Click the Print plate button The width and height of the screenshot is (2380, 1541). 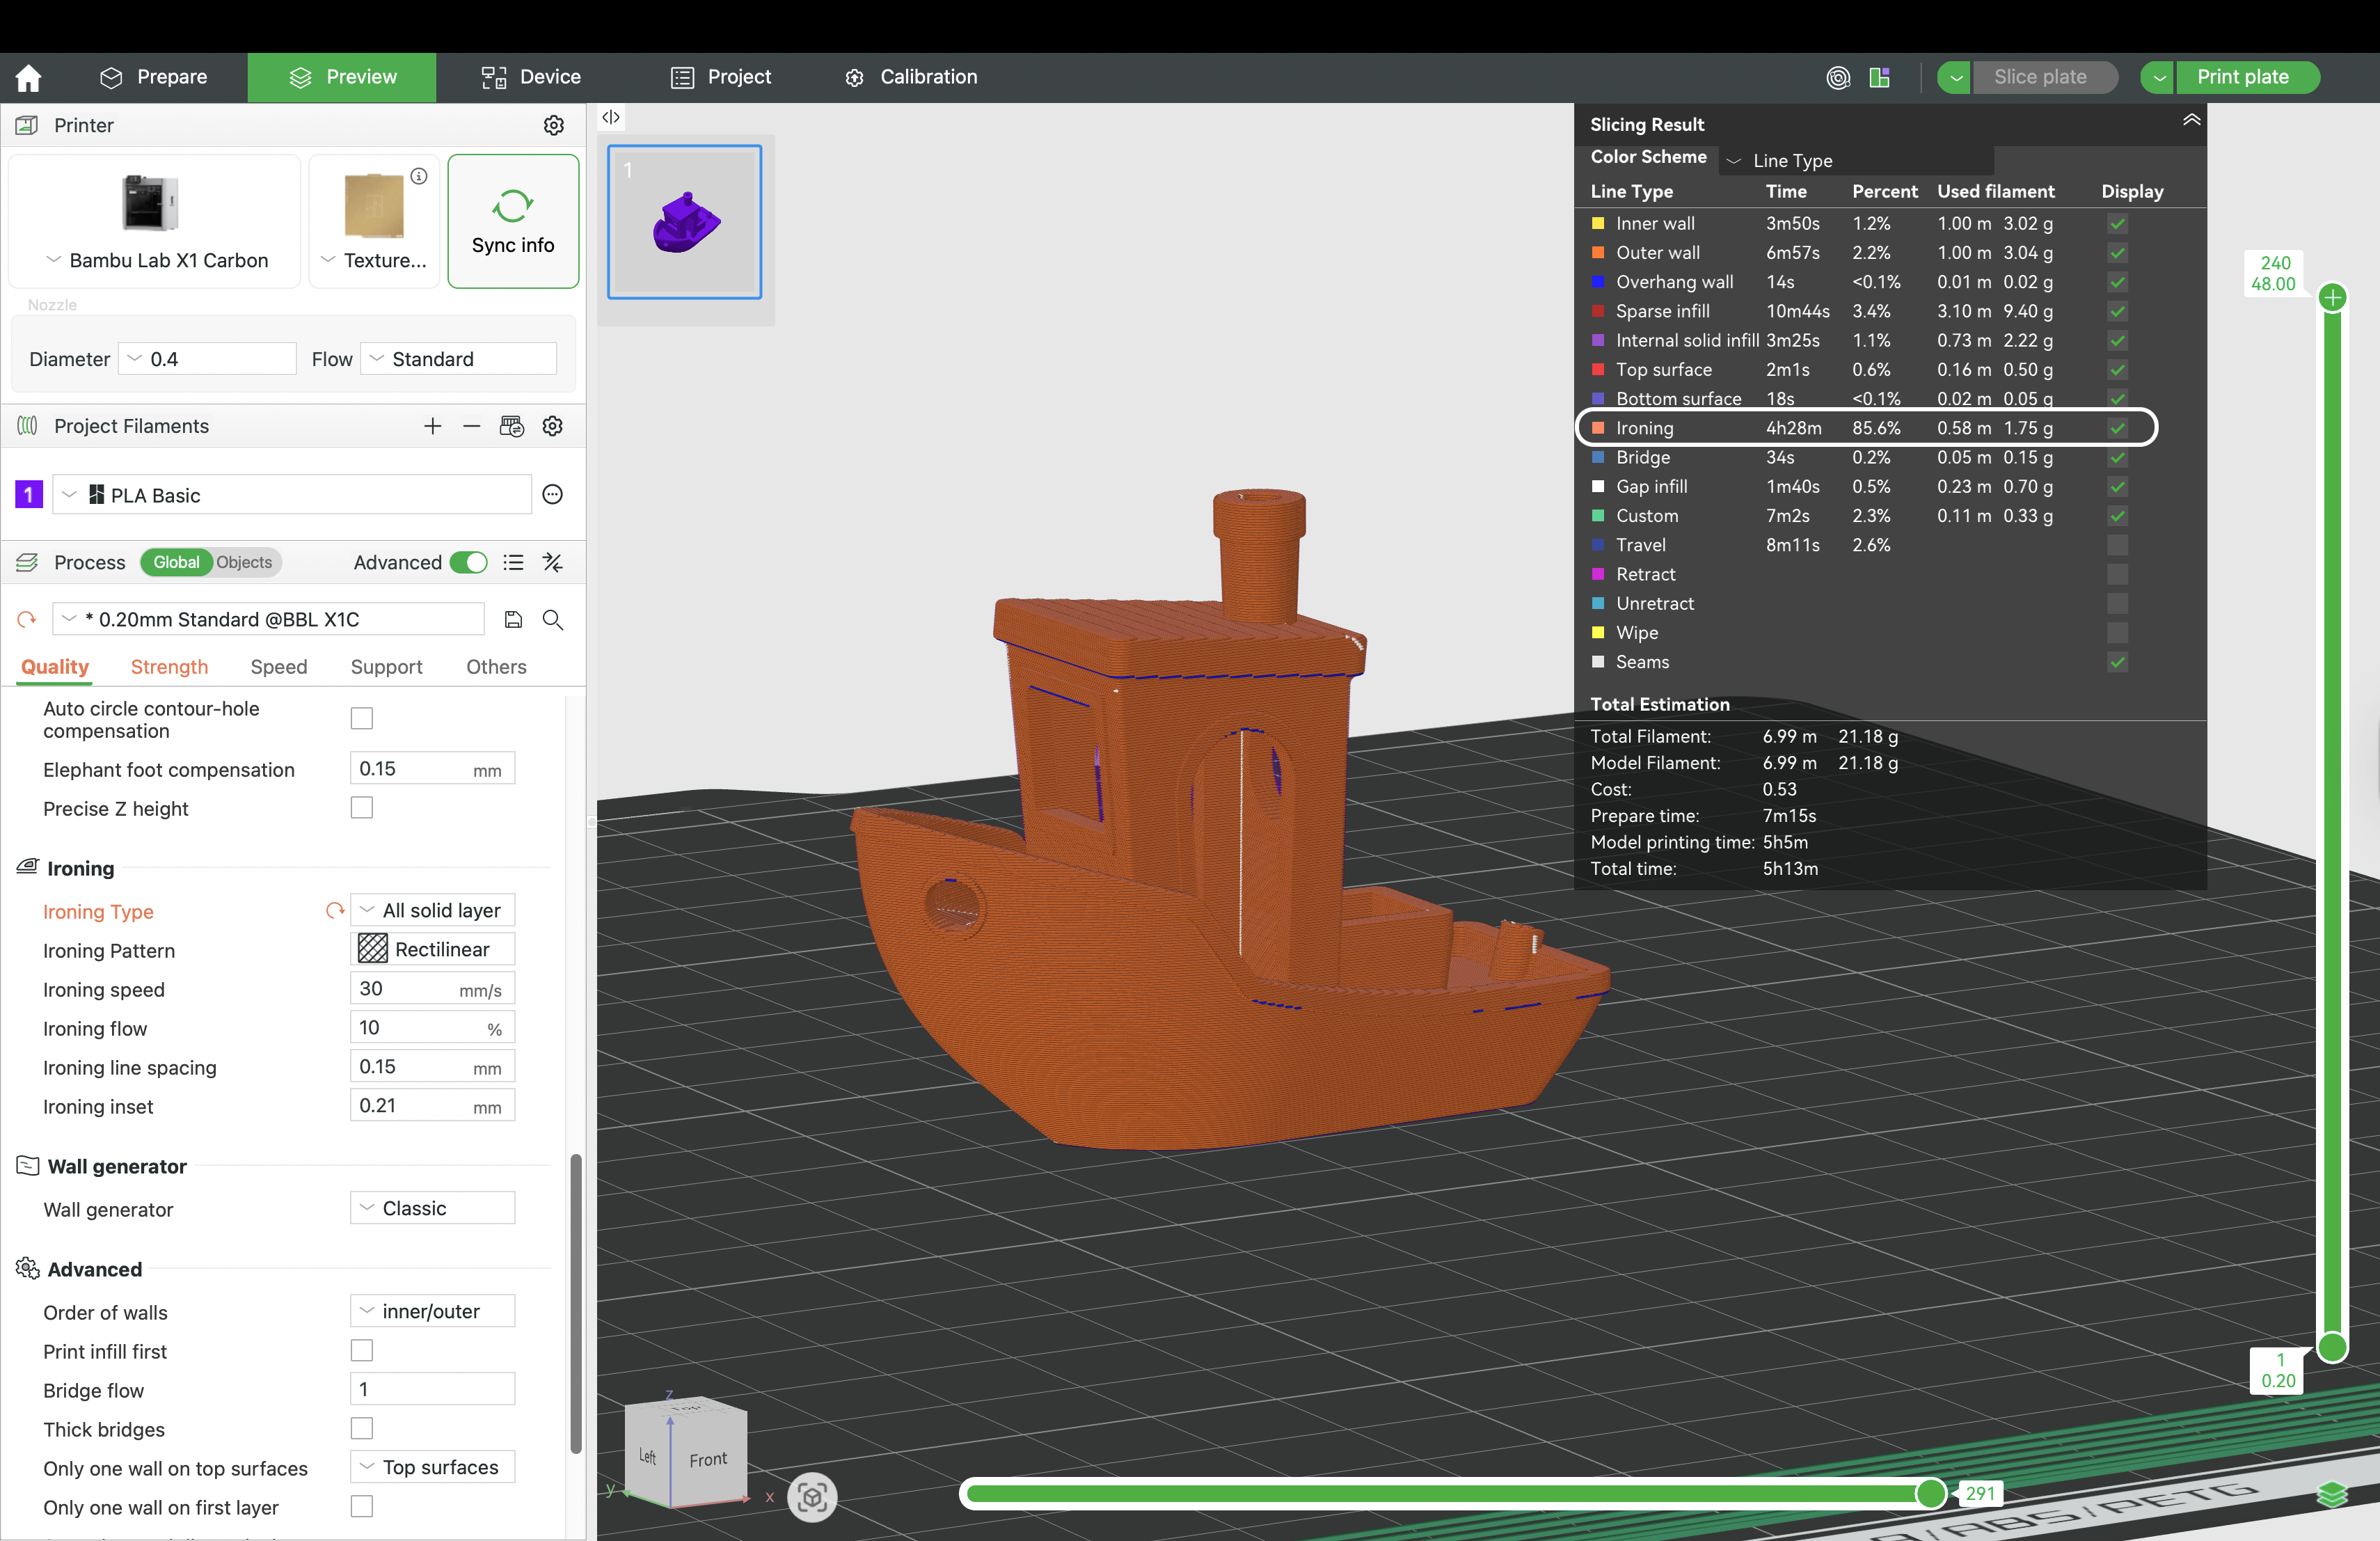2242,77
